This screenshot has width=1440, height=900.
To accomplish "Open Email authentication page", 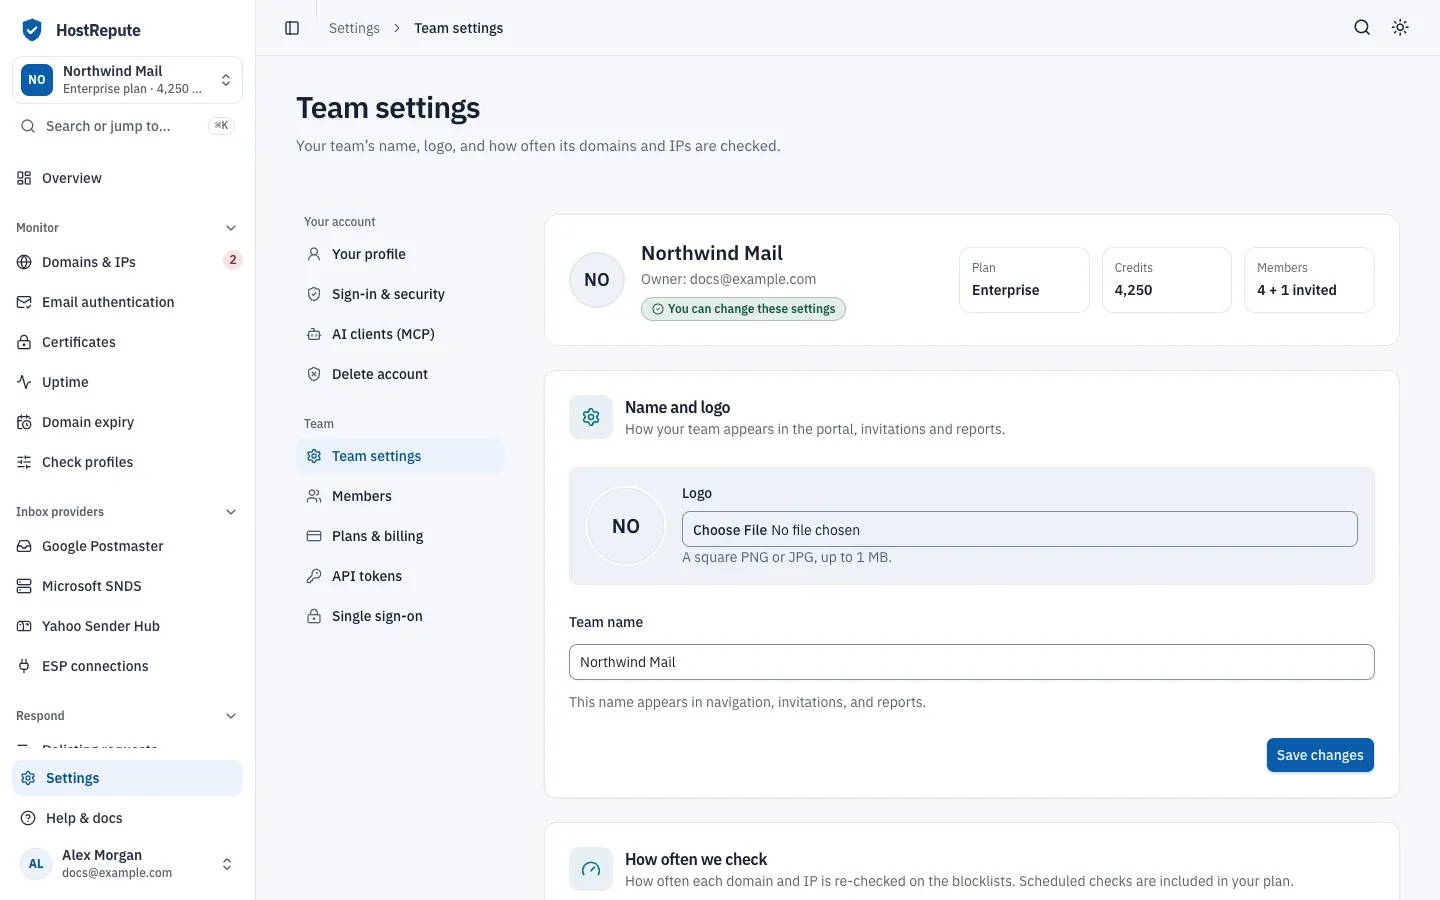I will click(x=127, y=302).
